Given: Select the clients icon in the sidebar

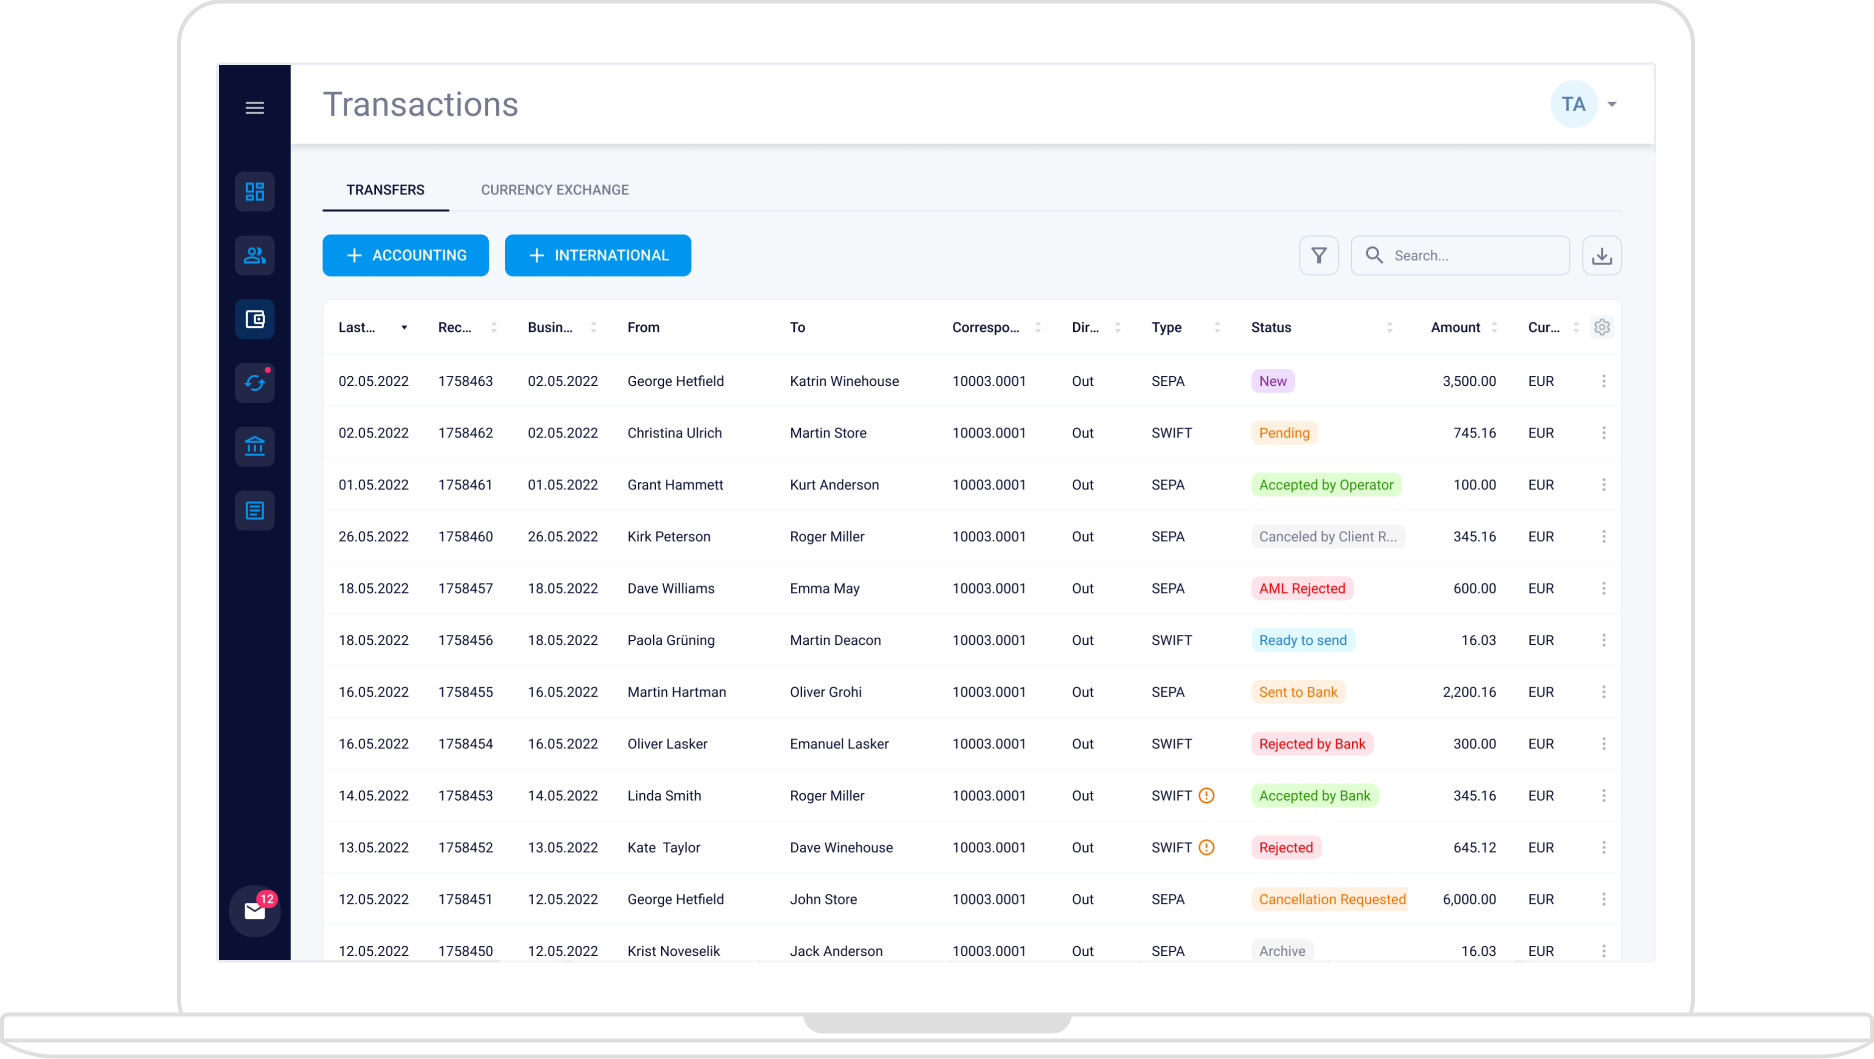Looking at the screenshot, I should 254,255.
